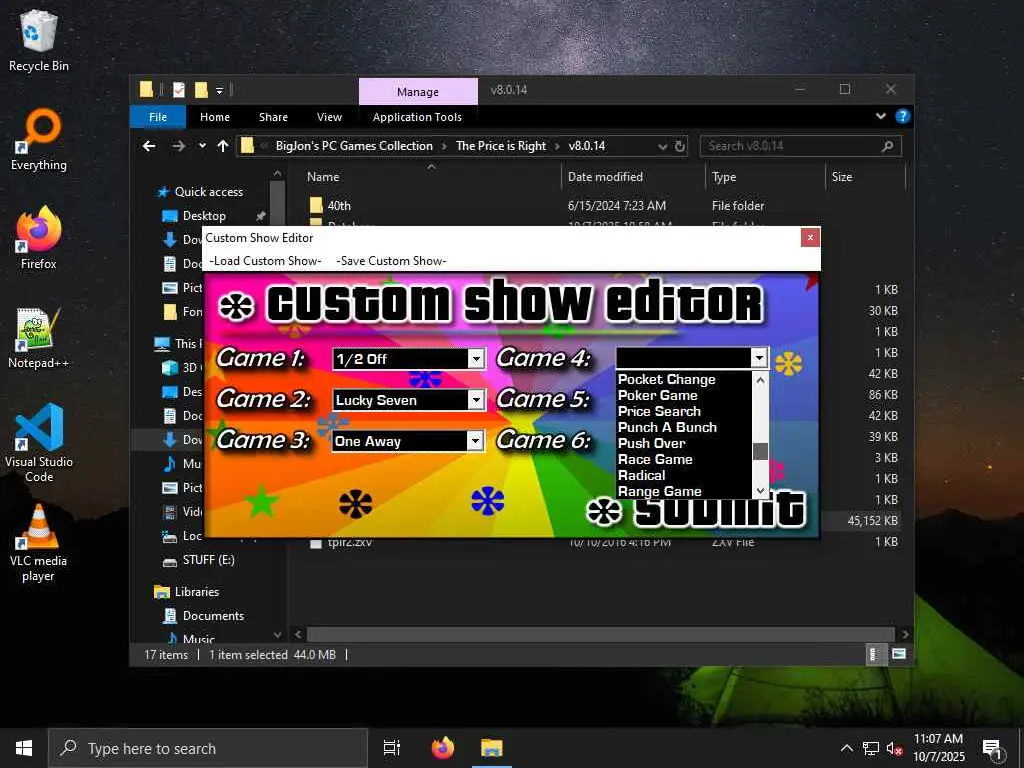Viewport: 1024px width, 768px height.
Task: Open the Game 1 dropdown arrow
Action: click(476, 359)
